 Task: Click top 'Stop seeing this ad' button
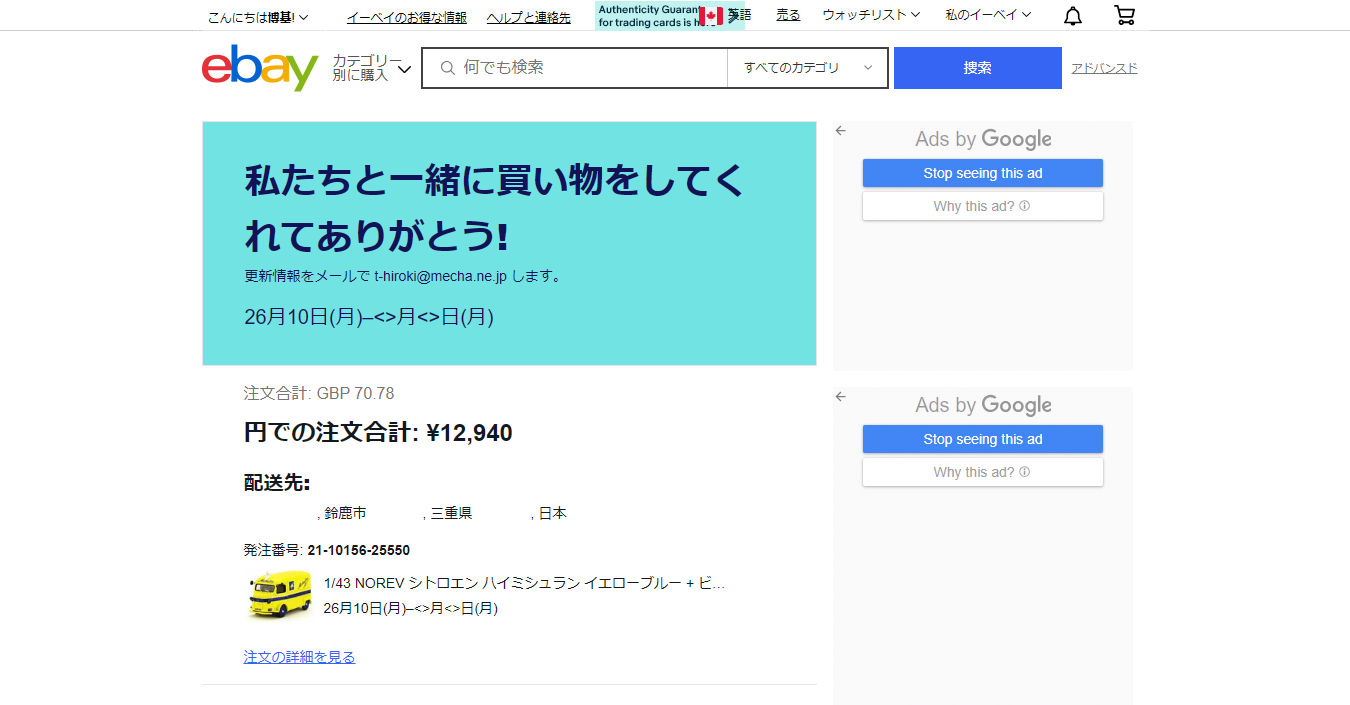(982, 173)
